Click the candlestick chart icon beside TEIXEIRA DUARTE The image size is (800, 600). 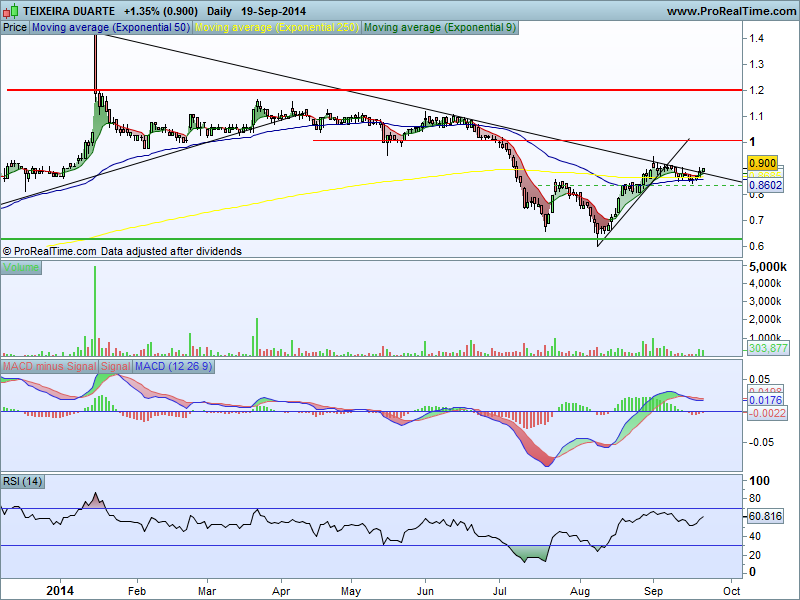click(11, 10)
